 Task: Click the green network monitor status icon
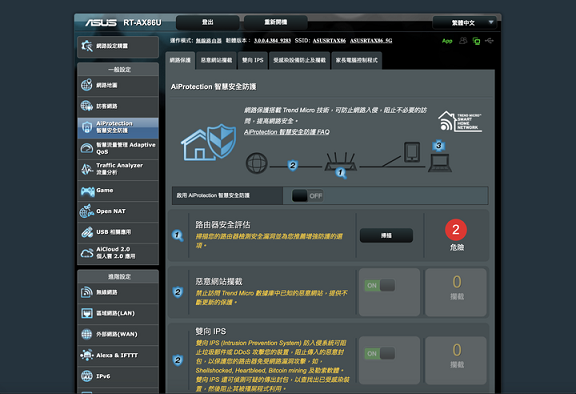tap(476, 41)
